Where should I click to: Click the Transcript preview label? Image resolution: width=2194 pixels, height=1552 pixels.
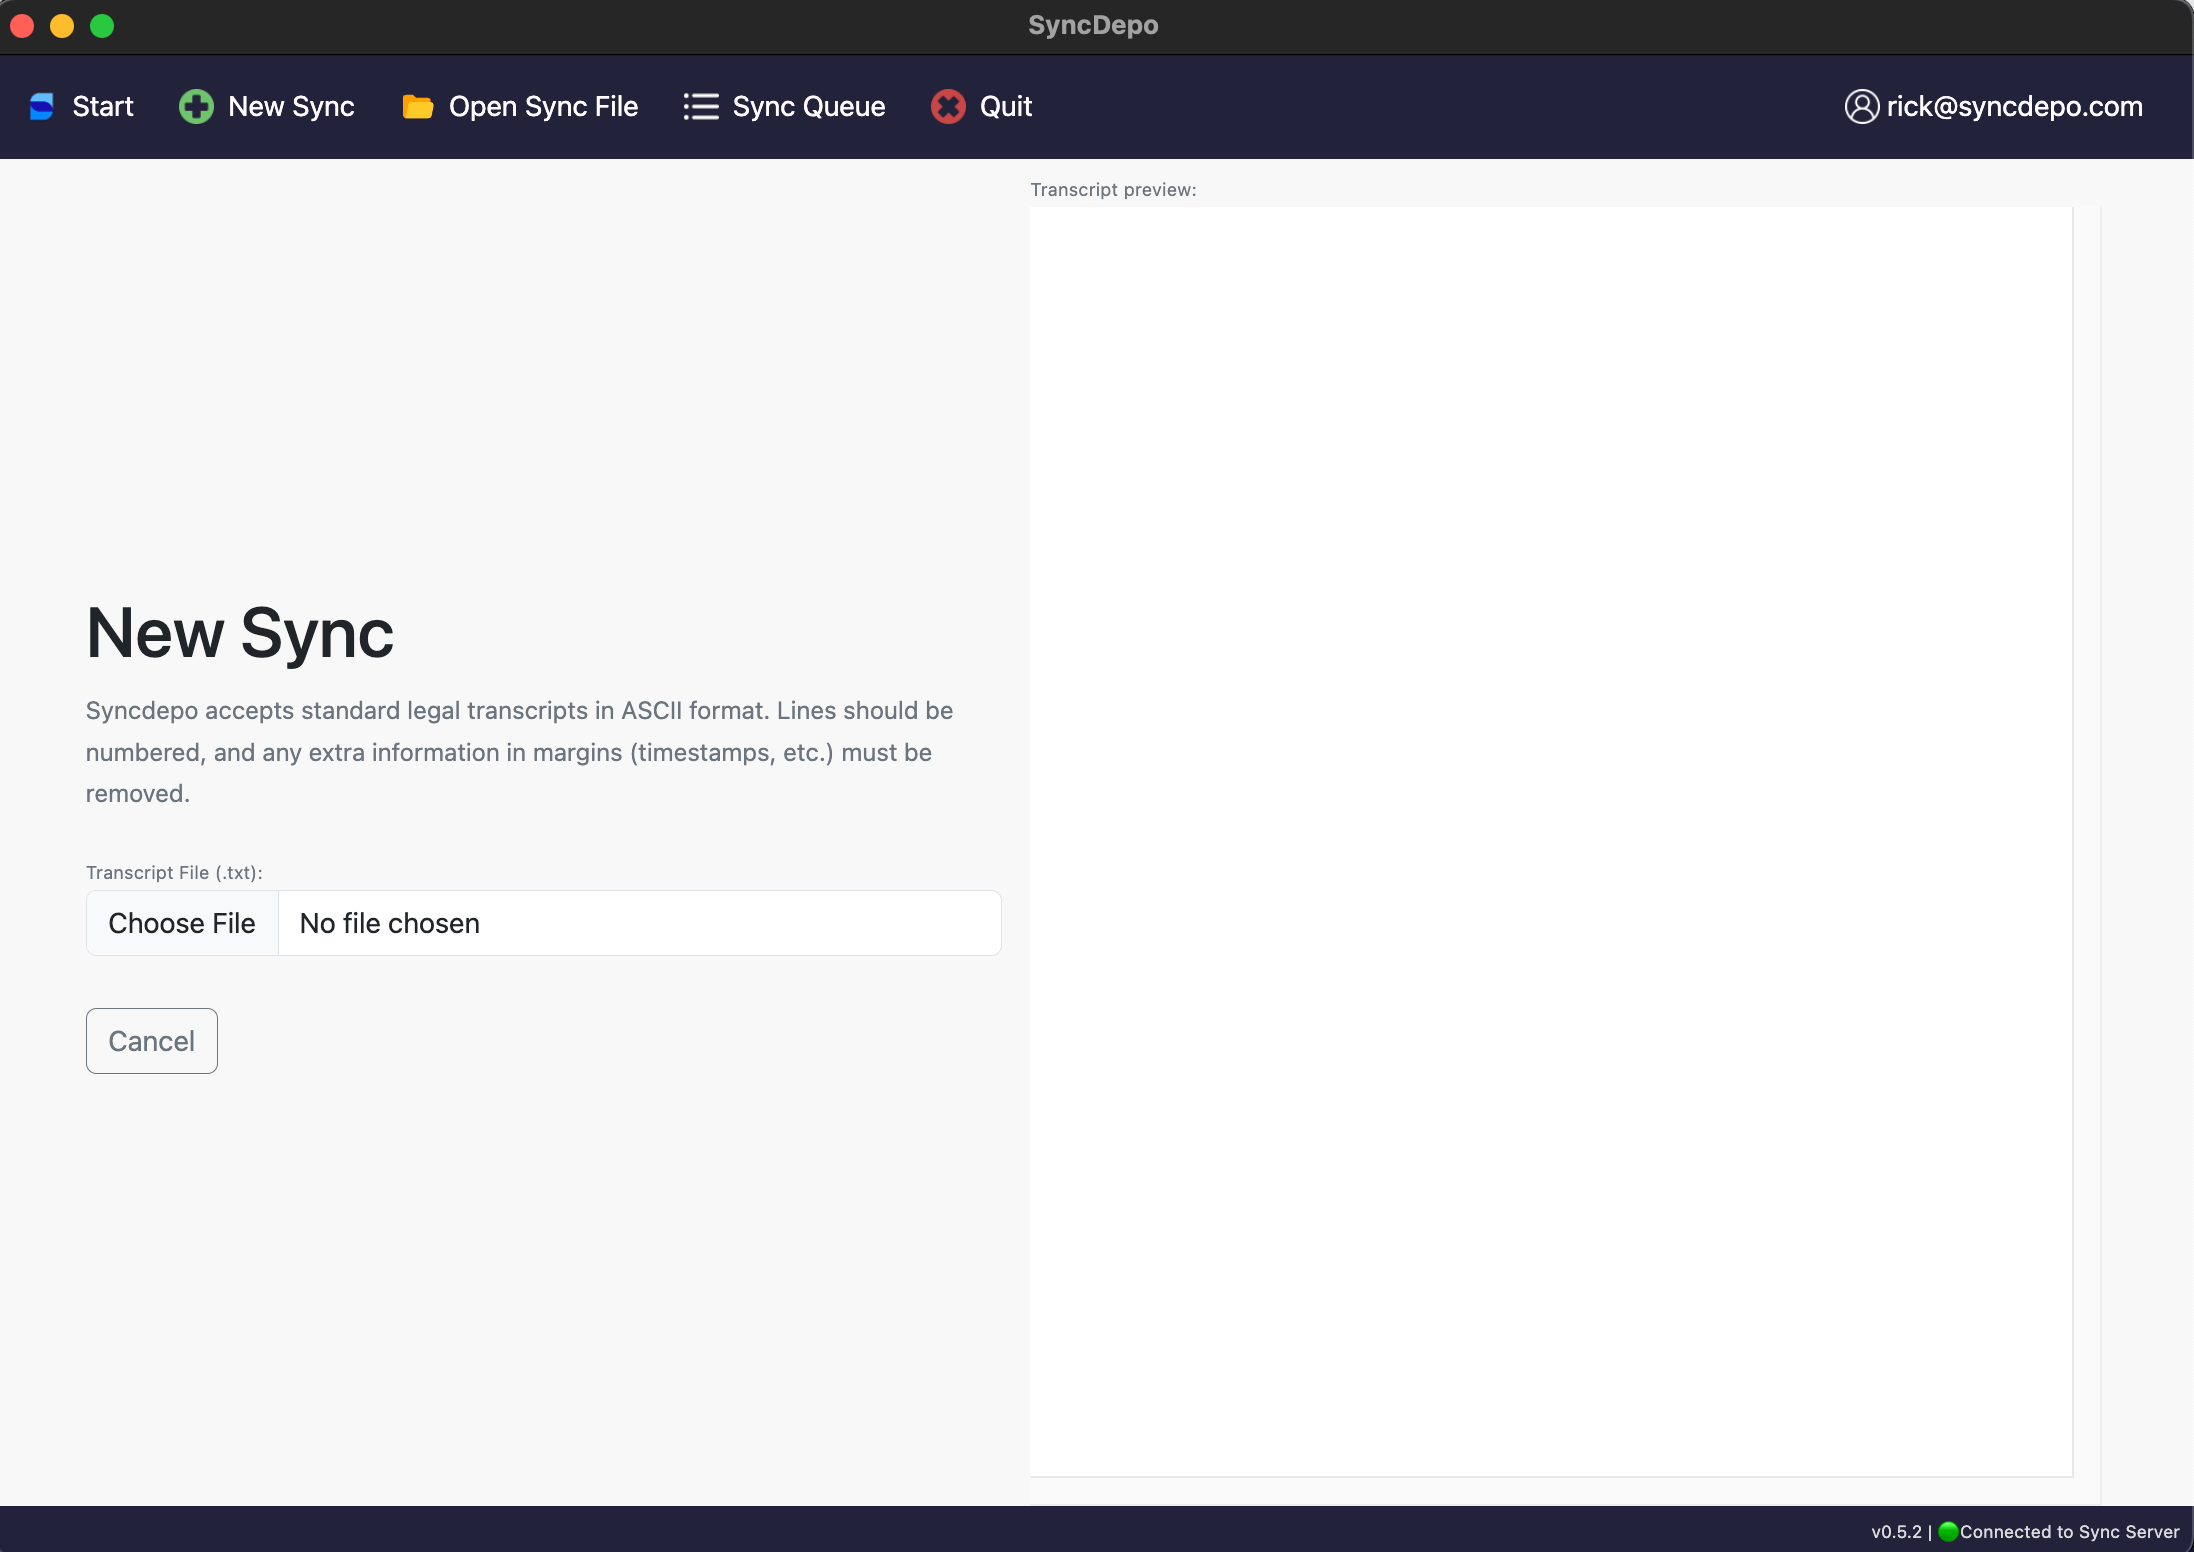coord(1113,190)
